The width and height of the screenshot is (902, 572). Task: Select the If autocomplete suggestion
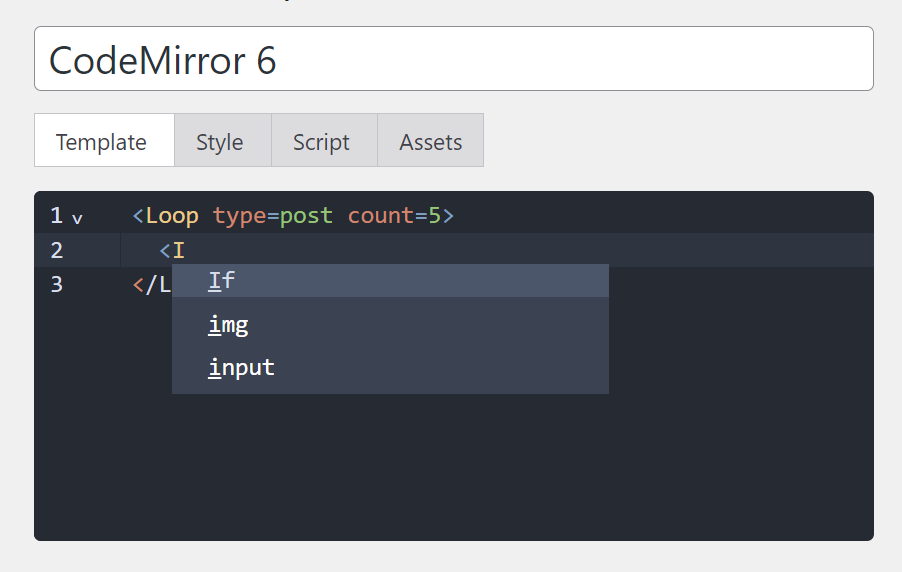point(390,281)
